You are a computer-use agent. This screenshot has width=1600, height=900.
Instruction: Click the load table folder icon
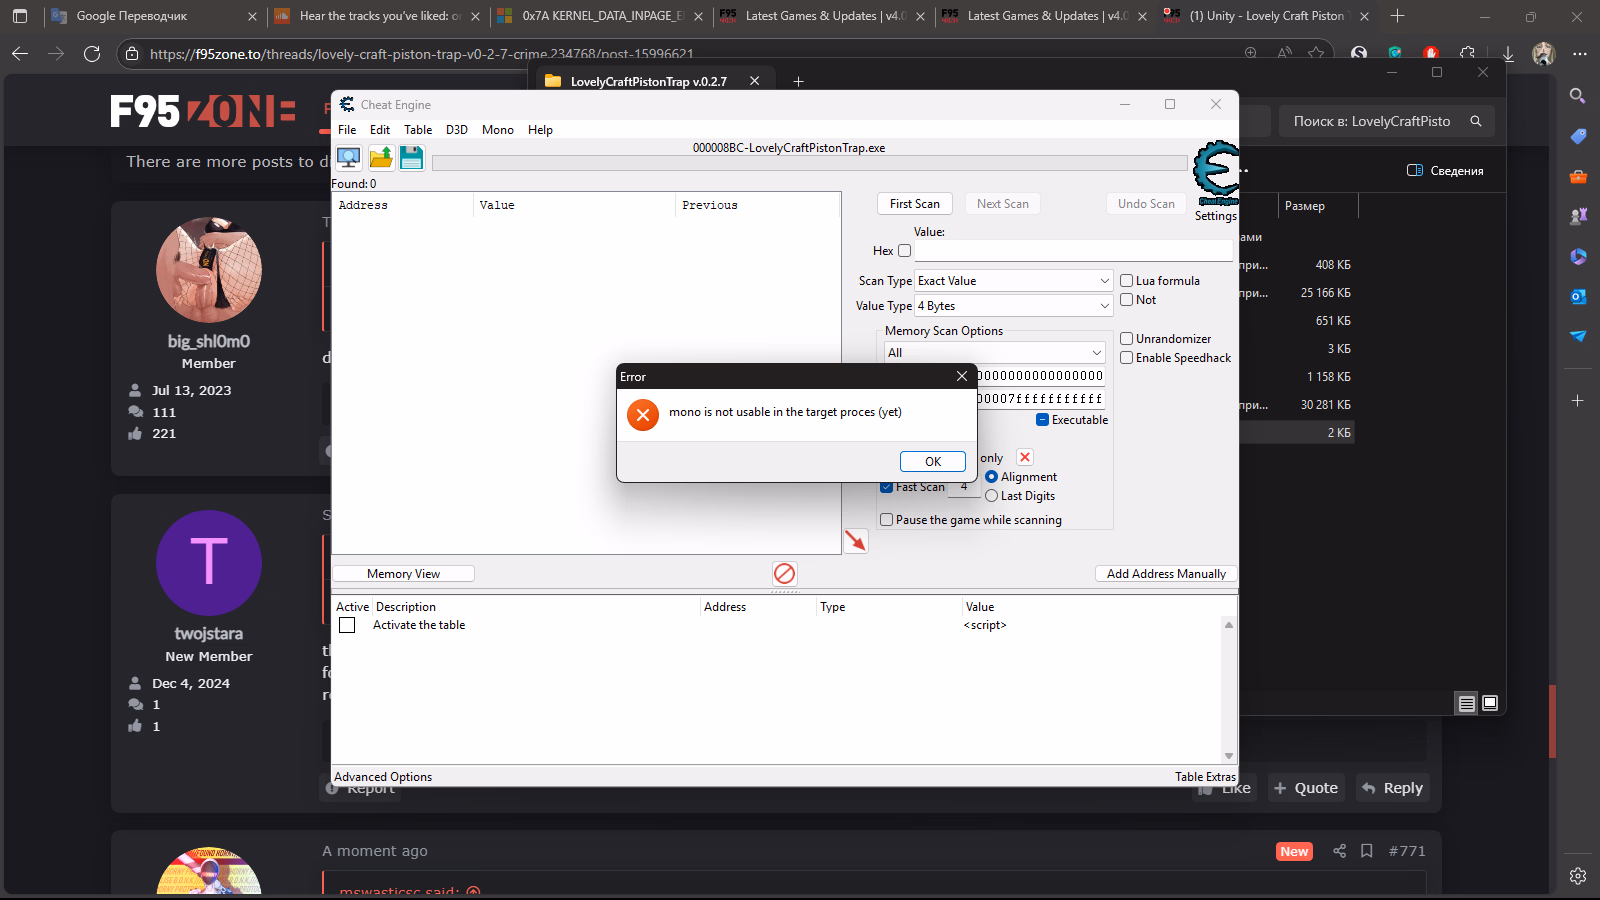pos(381,158)
